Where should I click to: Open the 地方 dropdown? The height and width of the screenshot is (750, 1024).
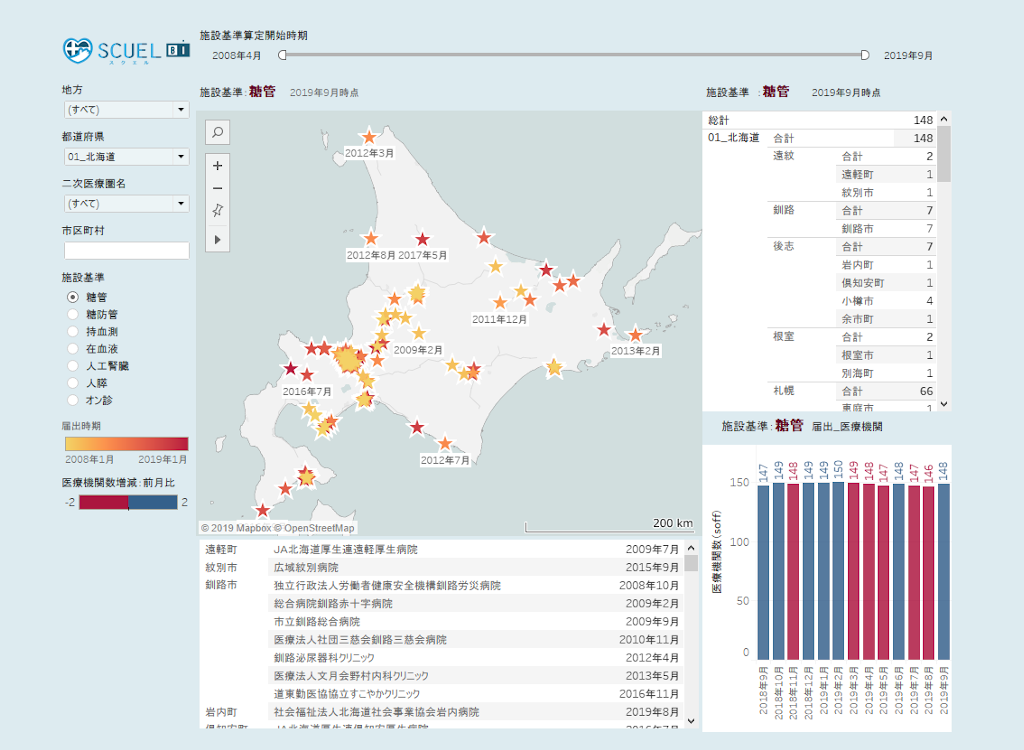[126, 109]
